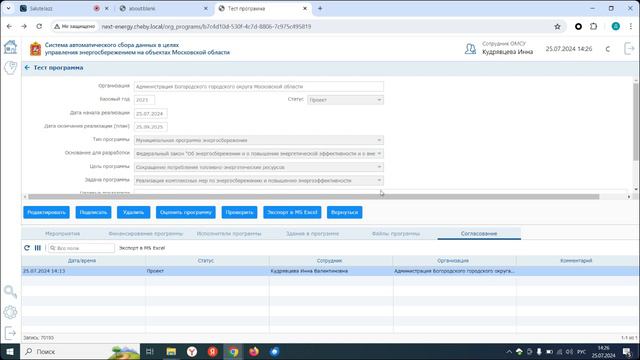This screenshot has height=360, width=640.
Task: Sort by the Сотрудник column header
Action: [329, 260]
